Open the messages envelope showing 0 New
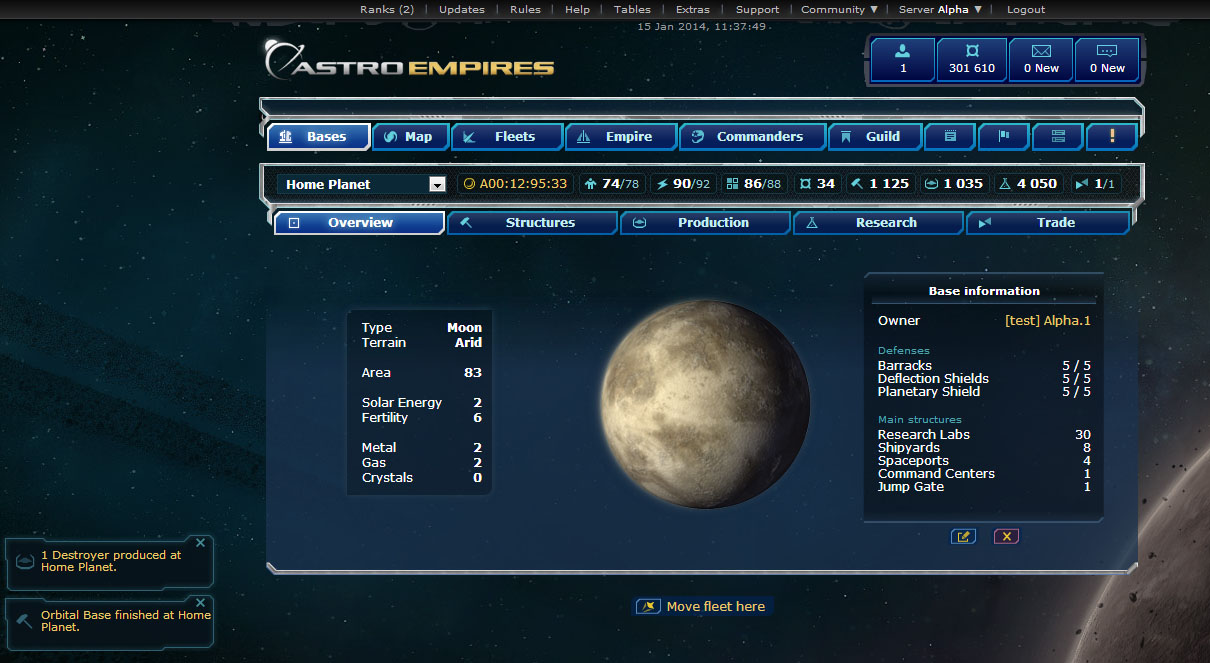Viewport: 1210px width, 663px height. tap(1041, 59)
